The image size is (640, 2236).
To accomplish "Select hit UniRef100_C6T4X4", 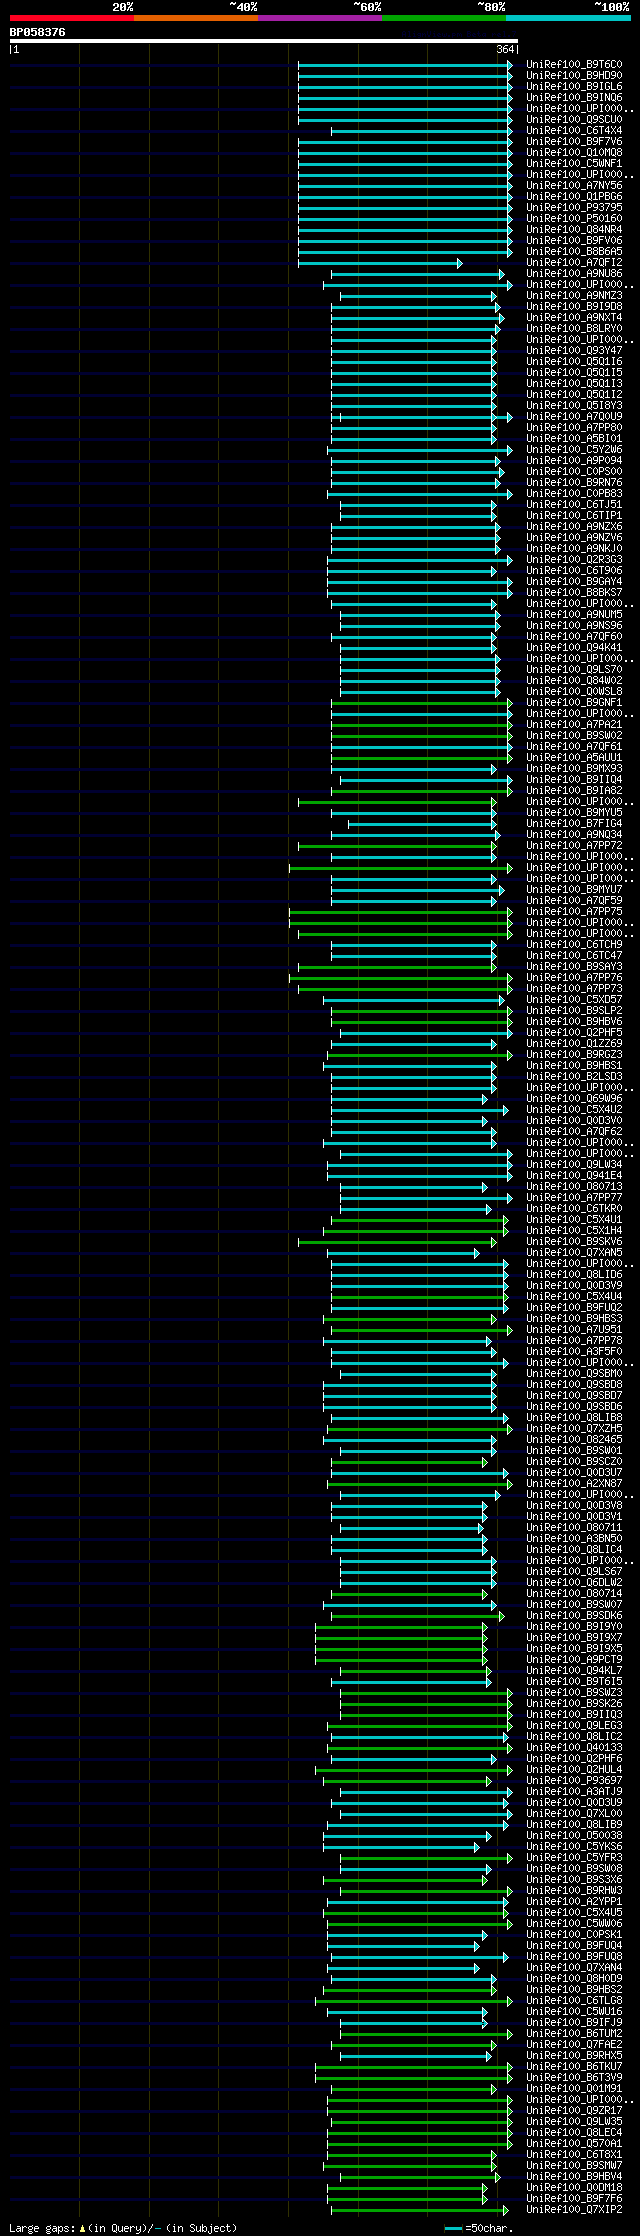I will click(x=574, y=131).
